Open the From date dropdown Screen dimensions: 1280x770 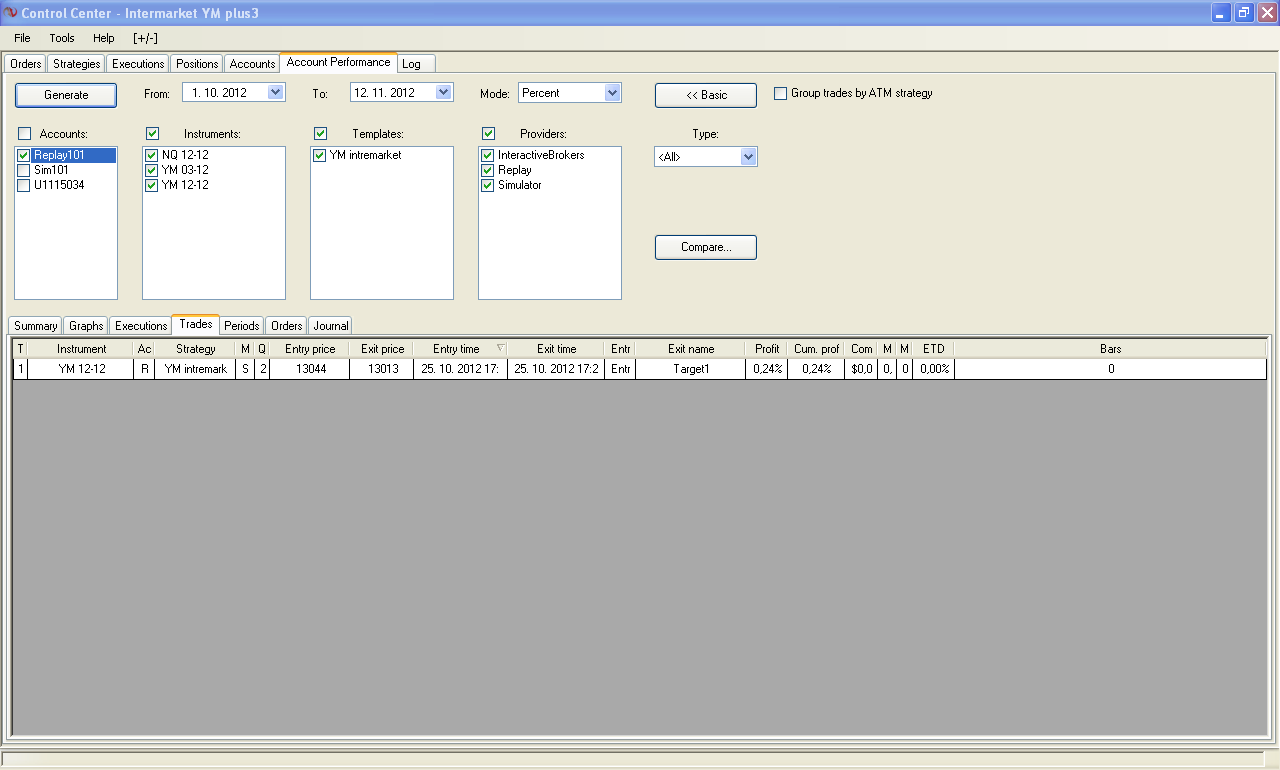[x=276, y=92]
